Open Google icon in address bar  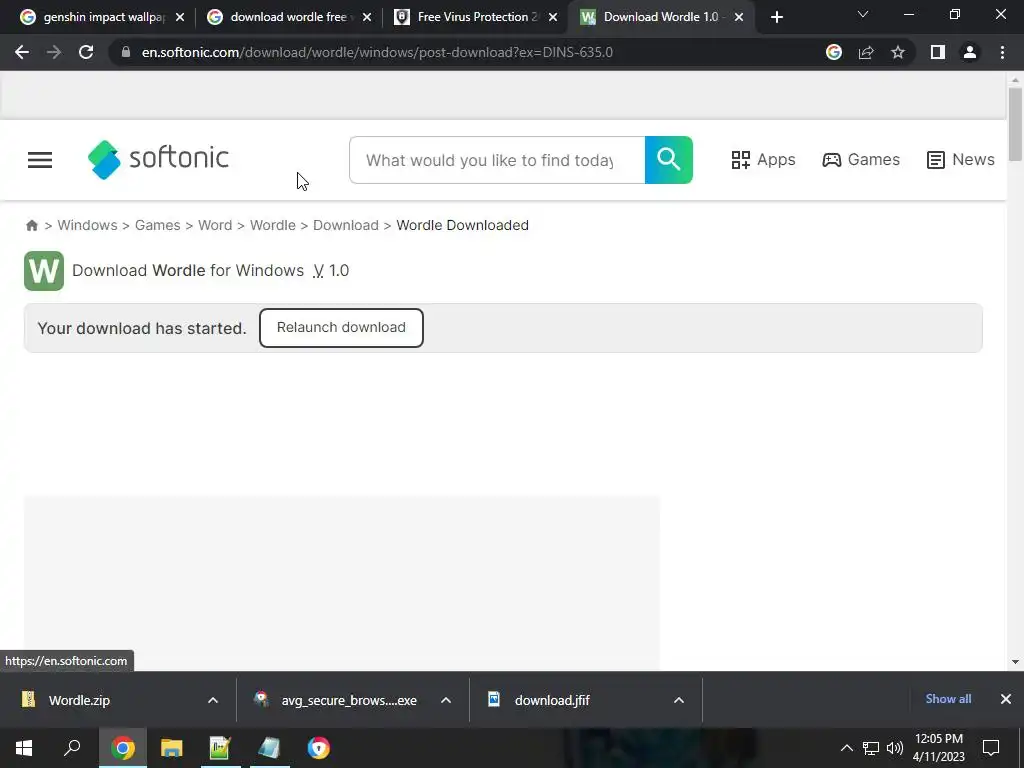834,52
